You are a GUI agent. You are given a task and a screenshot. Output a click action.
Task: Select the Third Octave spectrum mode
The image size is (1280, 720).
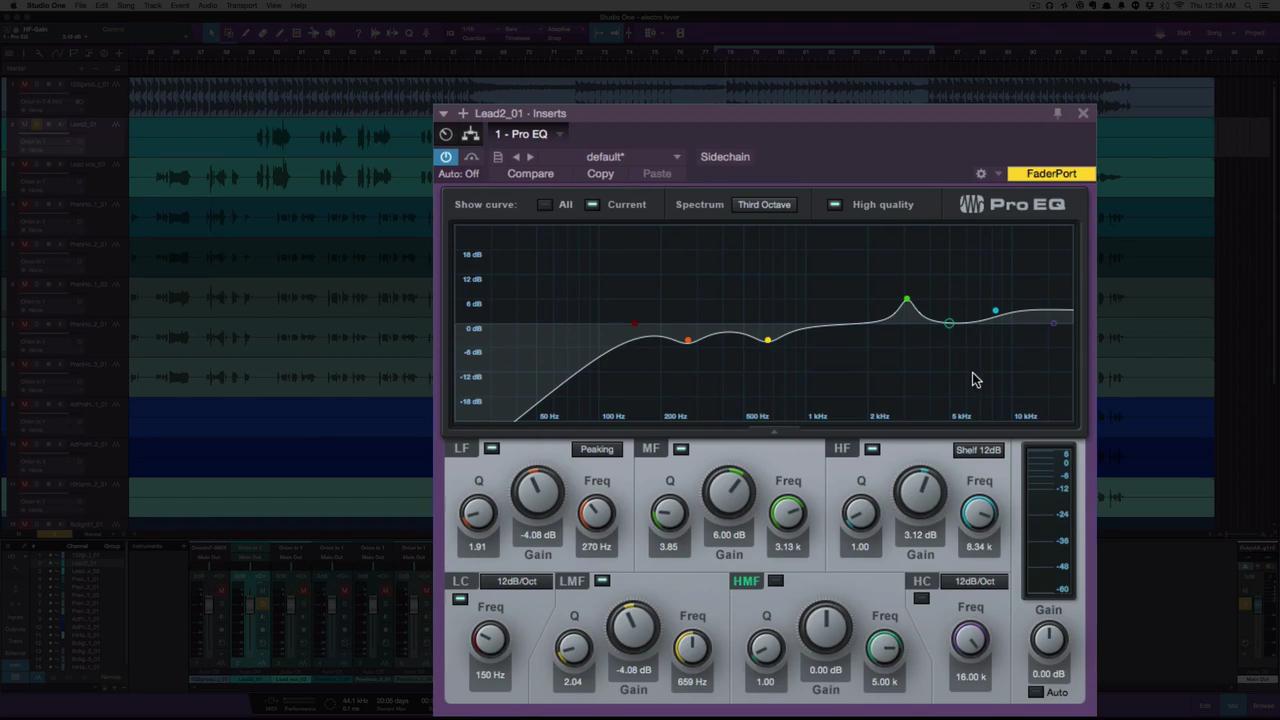point(764,204)
